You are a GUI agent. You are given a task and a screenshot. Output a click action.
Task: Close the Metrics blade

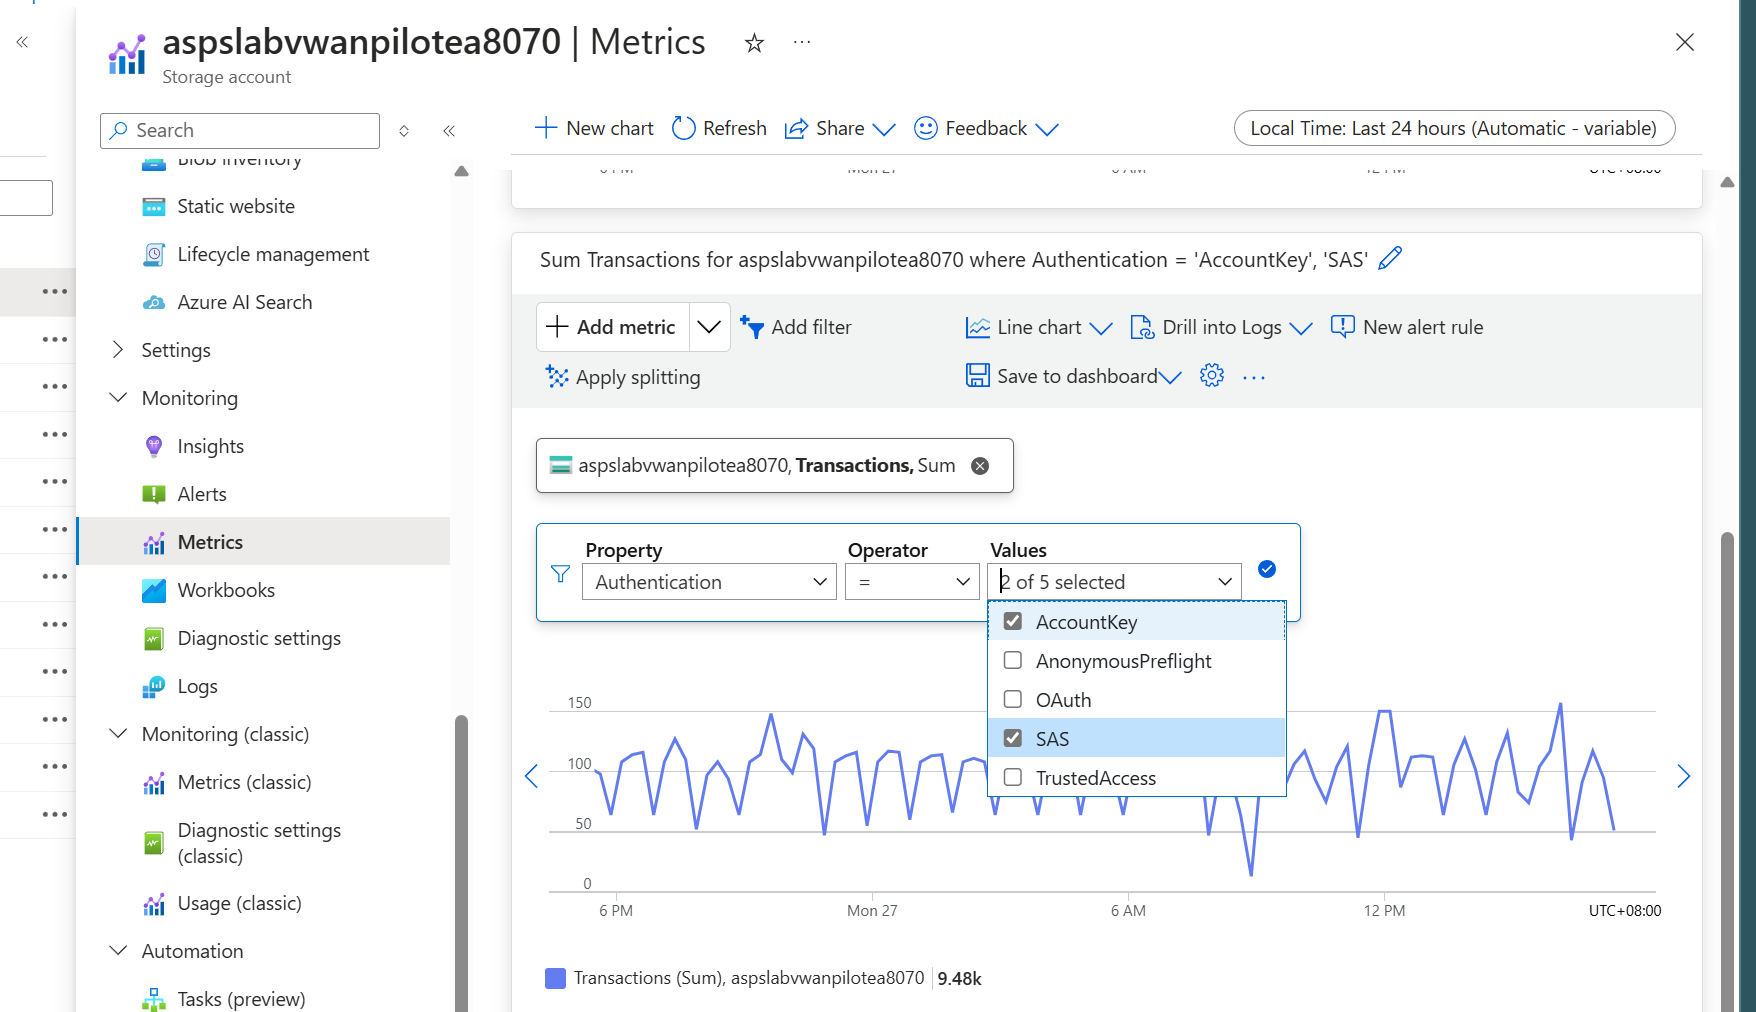click(x=1685, y=42)
